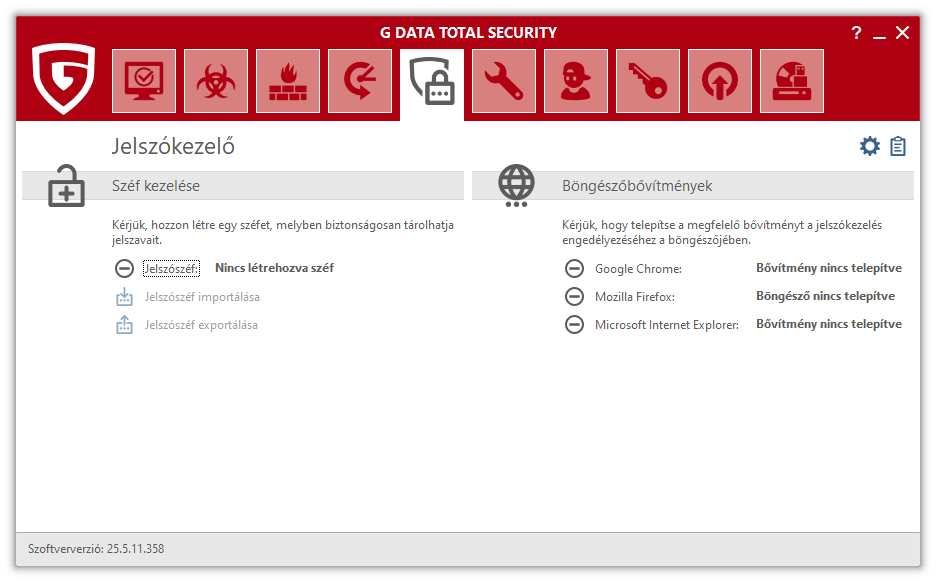Open the Backup restore arrow tab
The image size is (936, 582).
coord(360,81)
